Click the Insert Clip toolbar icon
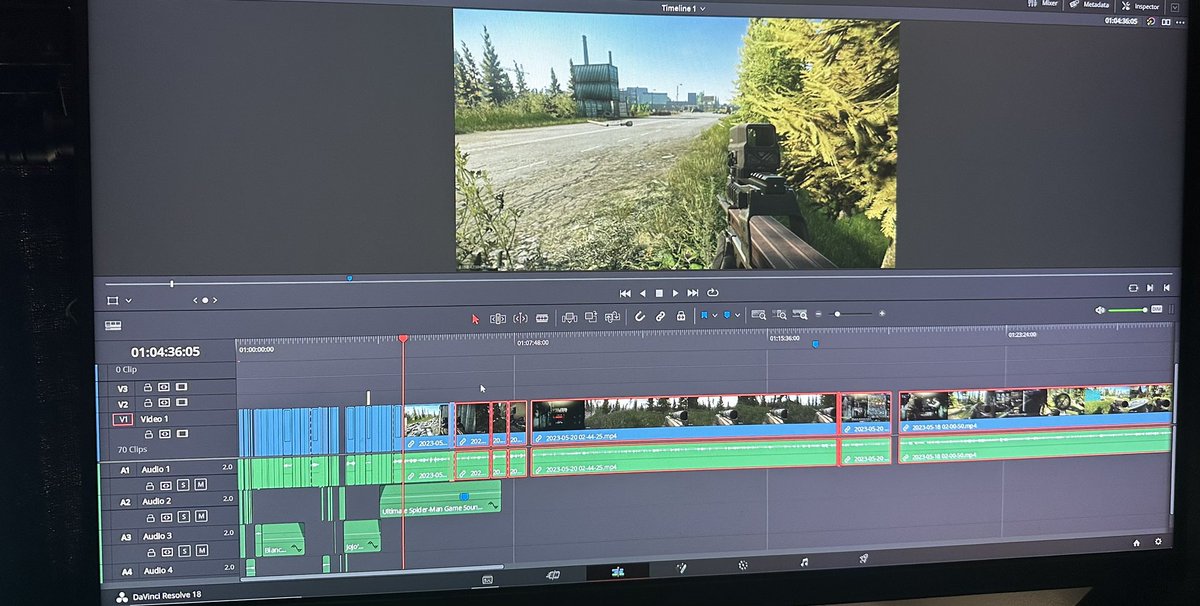This screenshot has width=1200, height=606. [570, 317]
